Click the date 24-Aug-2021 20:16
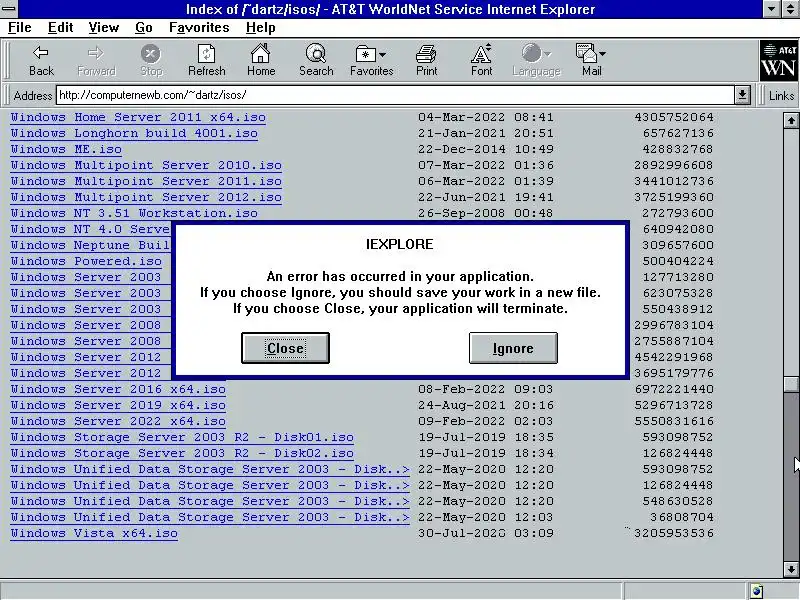Image resolution: width=800 pixels, height=600 pixels. (485, 405)
